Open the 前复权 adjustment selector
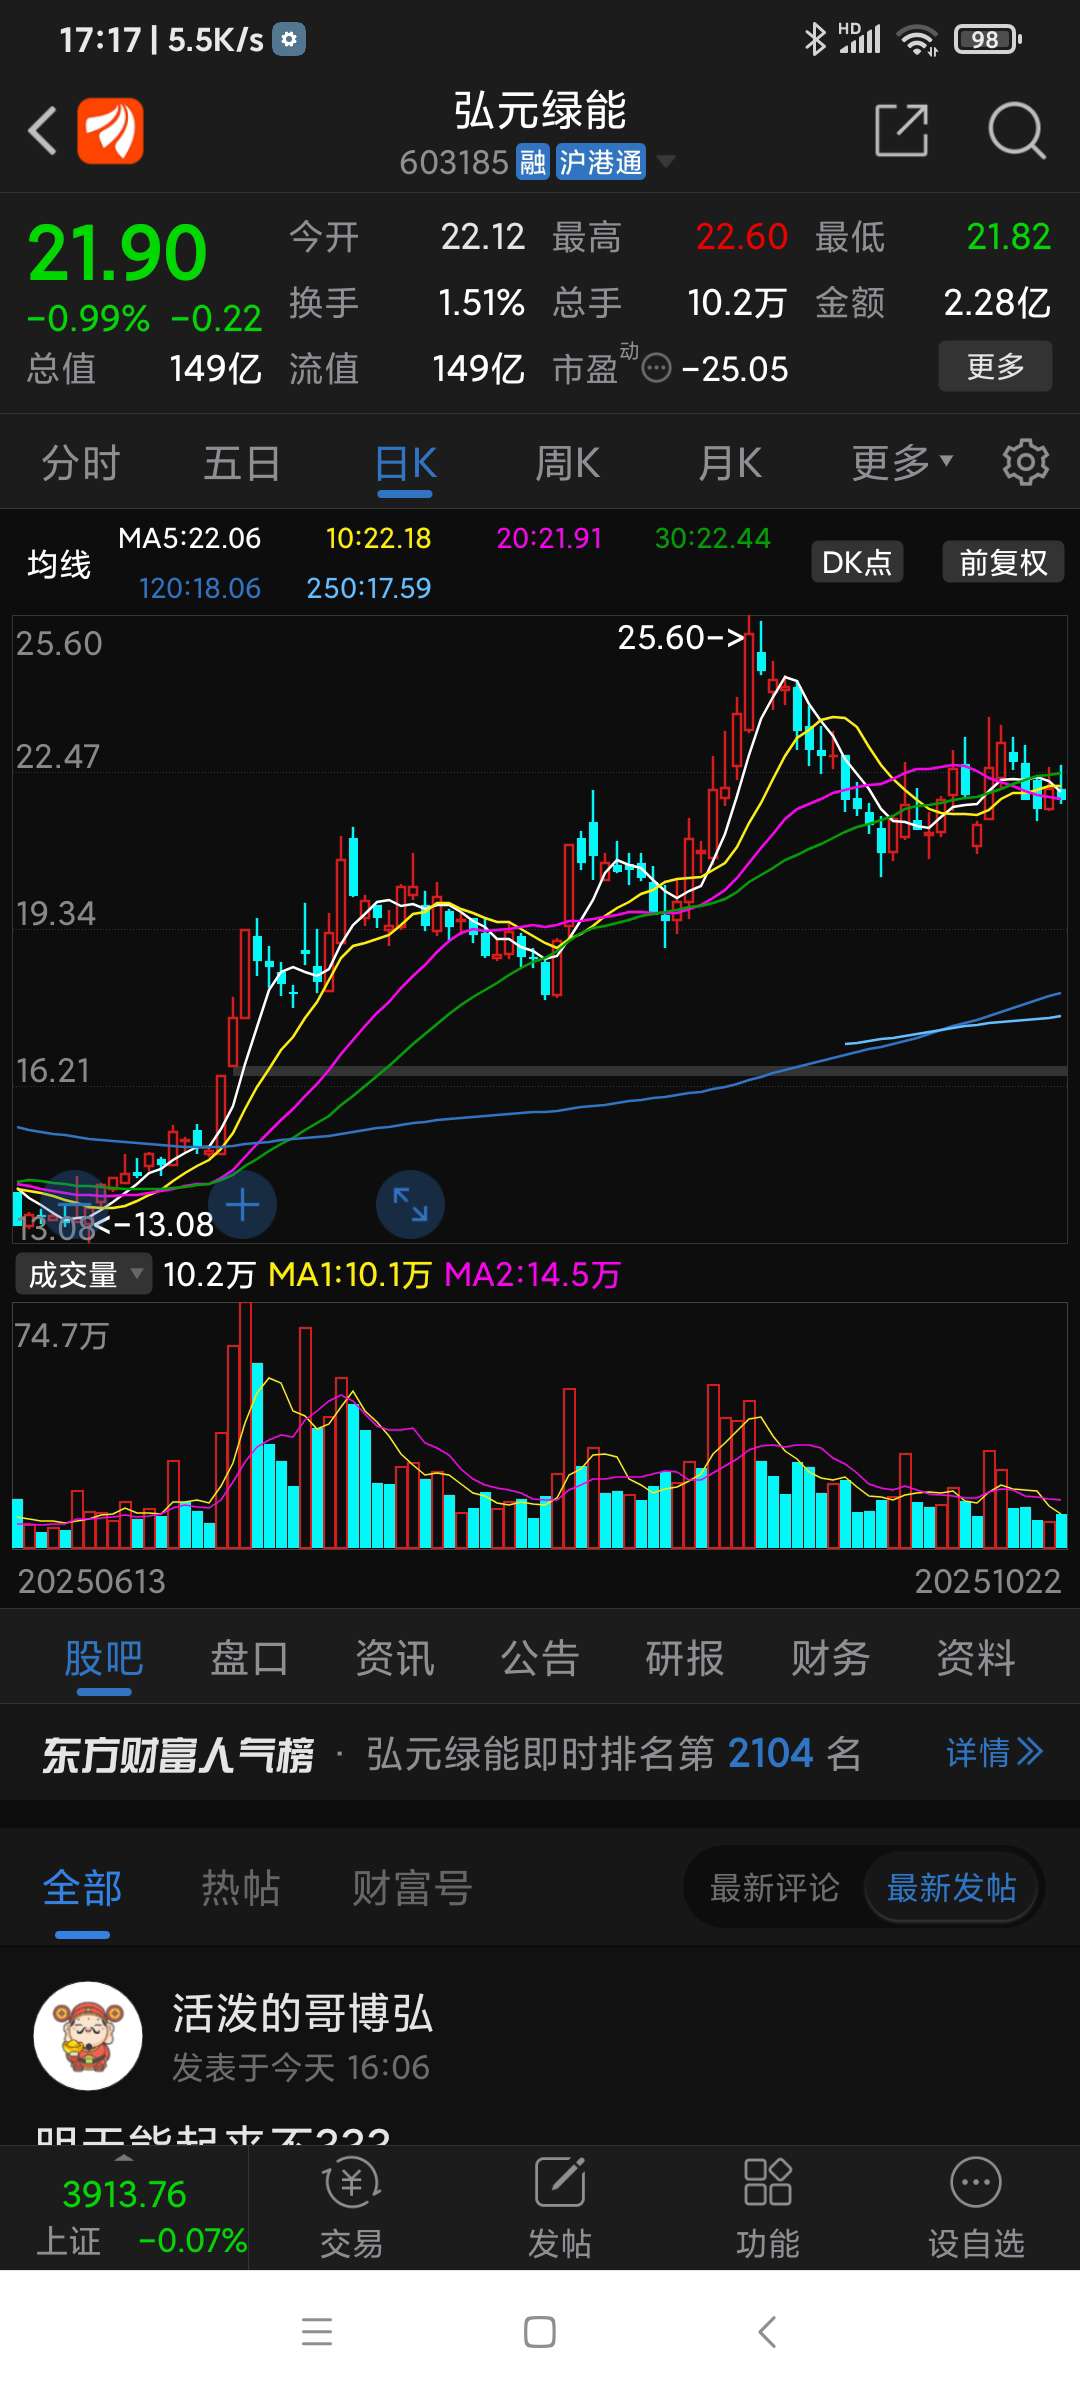 pos(1003,562)
